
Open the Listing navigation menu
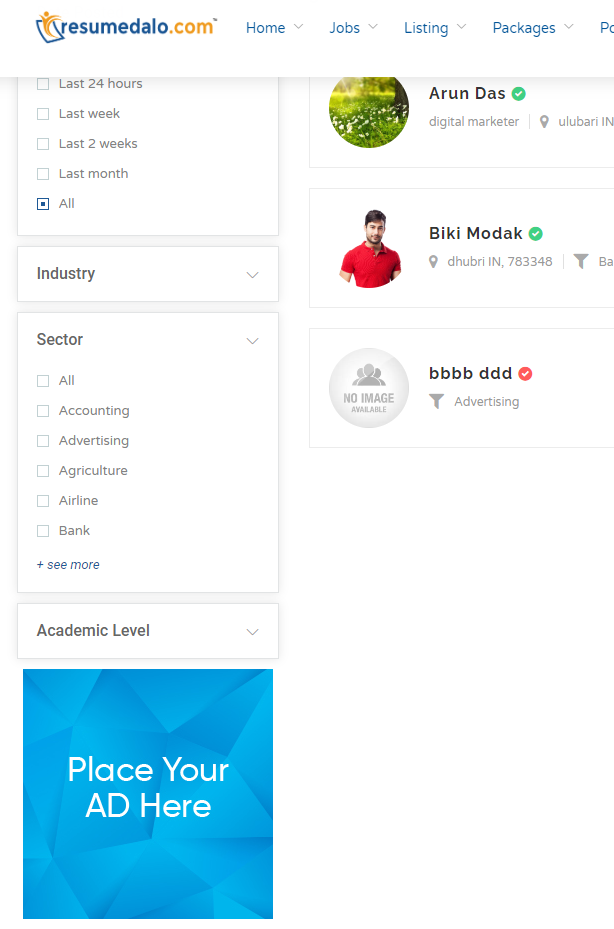pyautogui.click(x=434, y=28)
